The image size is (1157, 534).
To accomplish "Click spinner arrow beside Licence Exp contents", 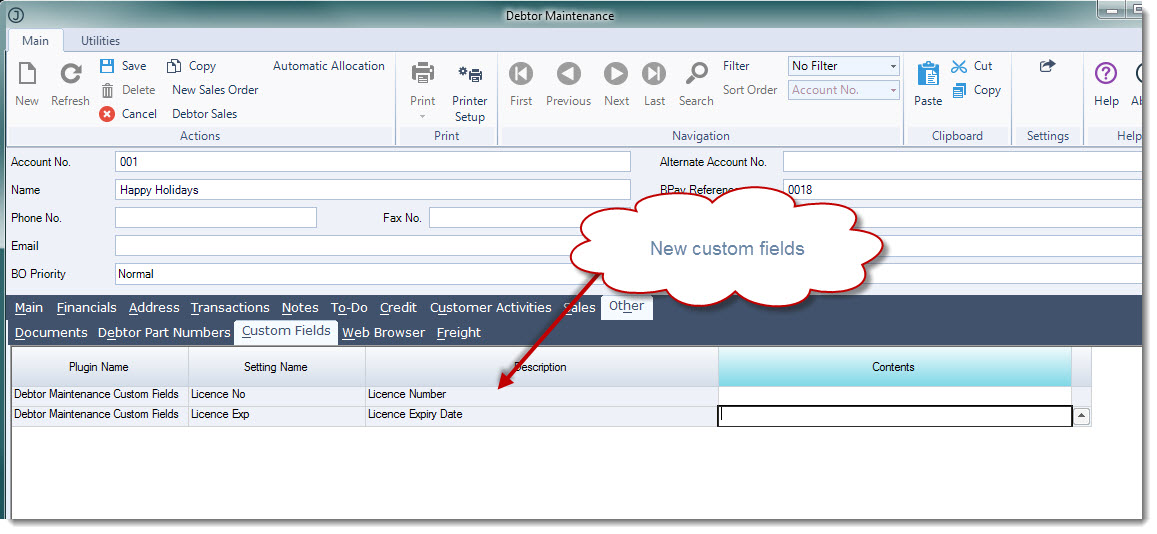I will pyautogui.click(x=1081, y=416).
